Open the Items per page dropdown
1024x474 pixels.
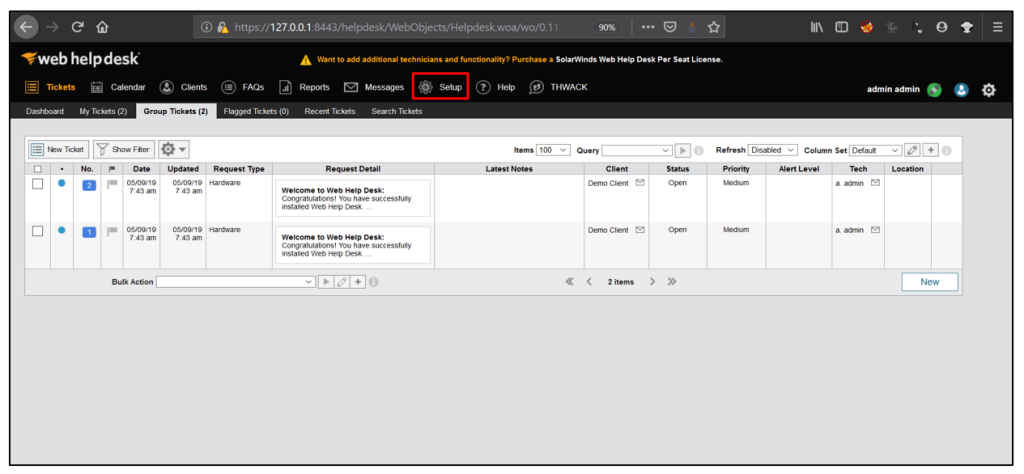click(553, 150)
